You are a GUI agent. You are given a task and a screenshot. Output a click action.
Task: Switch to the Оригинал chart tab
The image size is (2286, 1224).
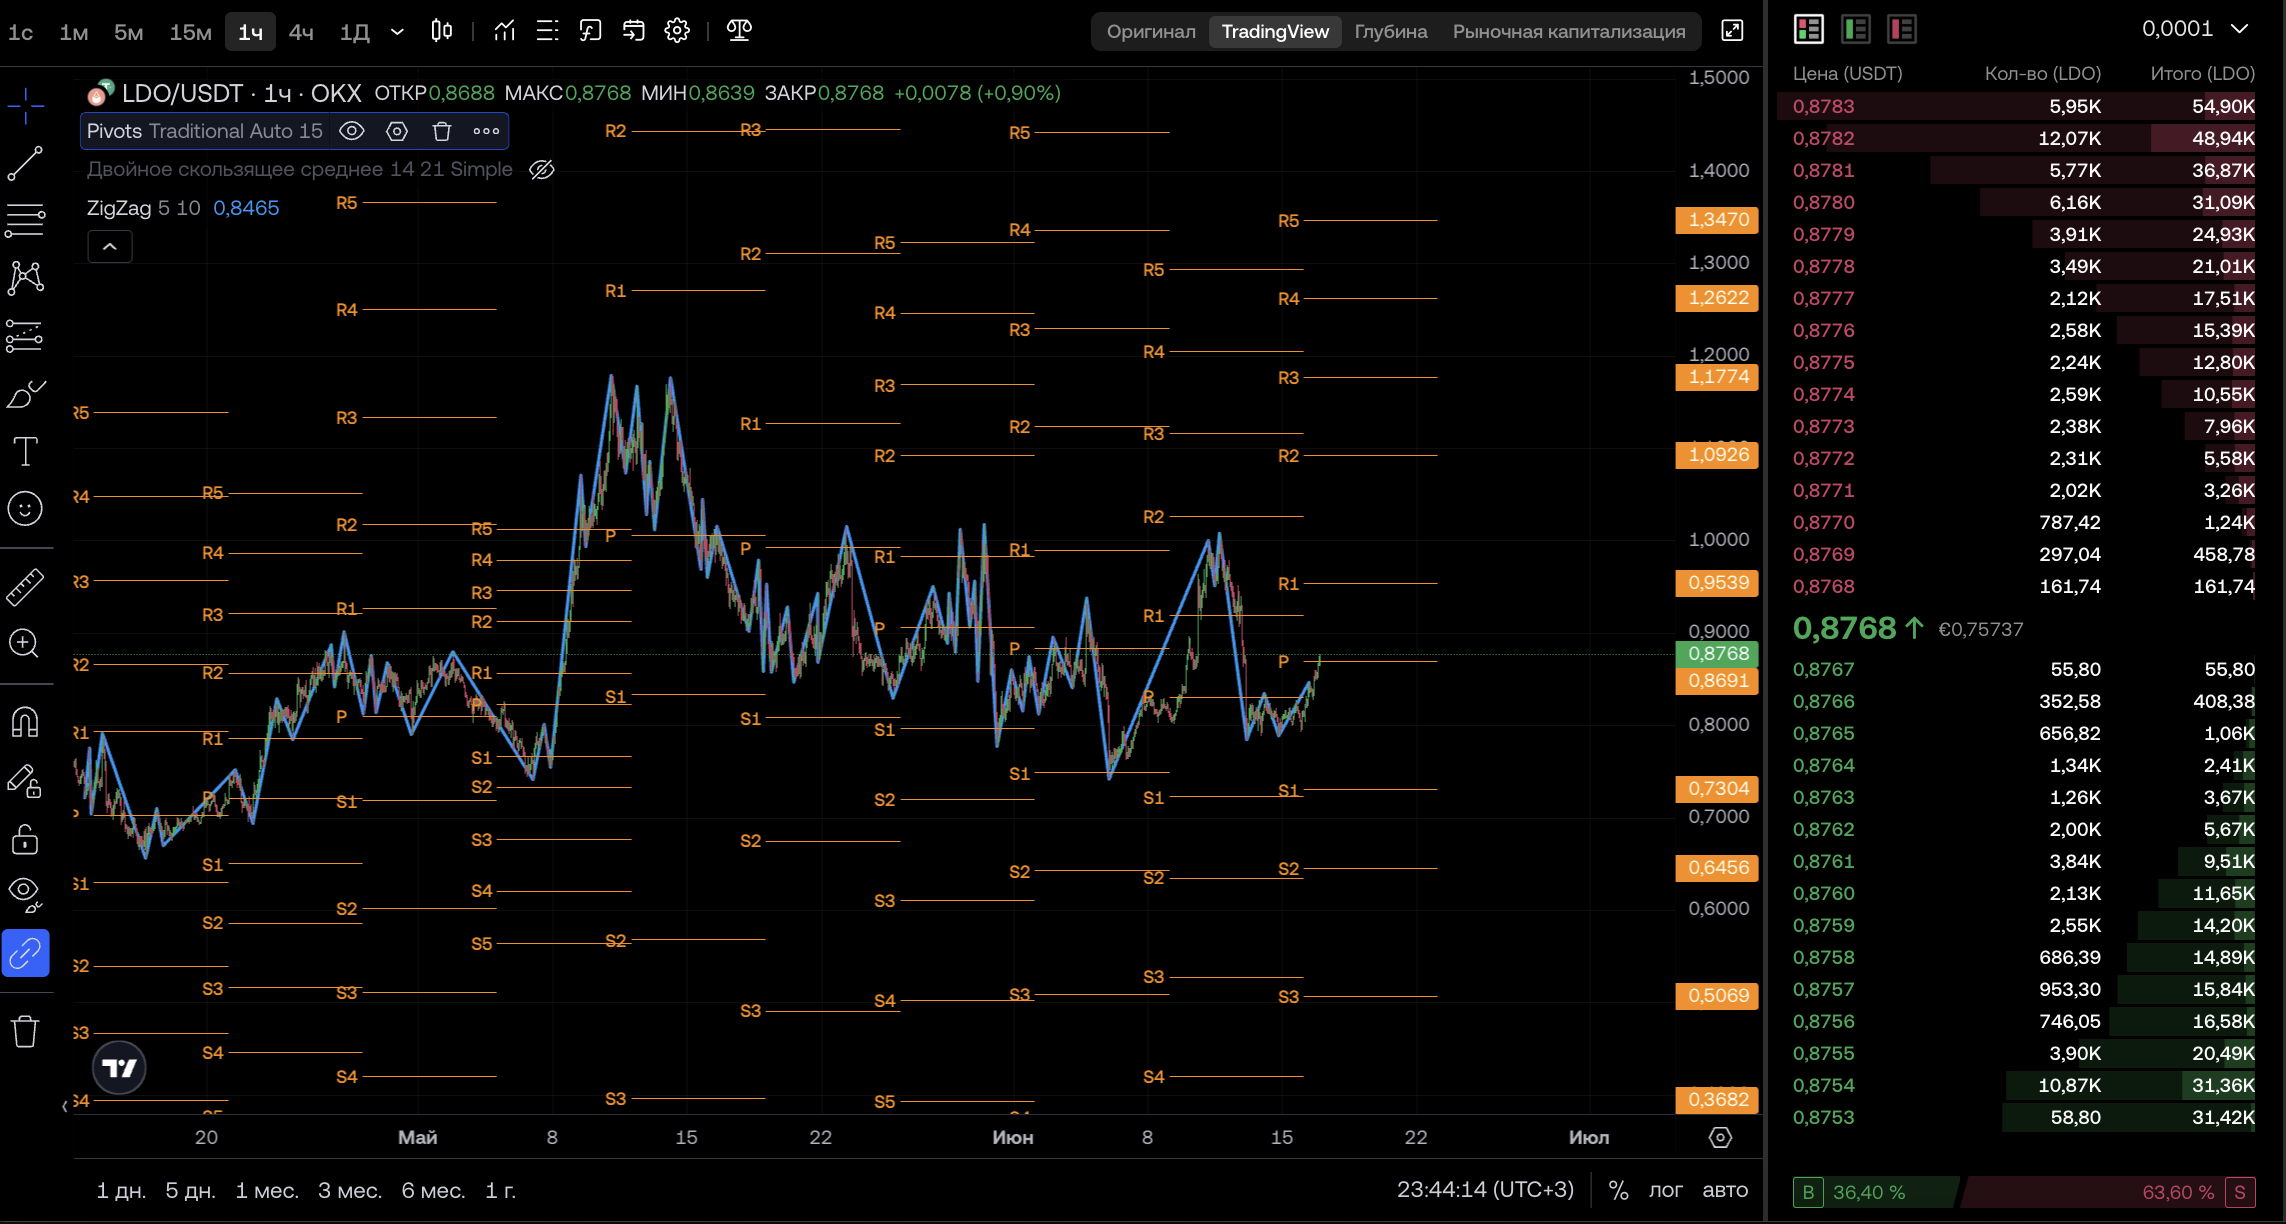pyautogui.click(x=1151, y=31)
